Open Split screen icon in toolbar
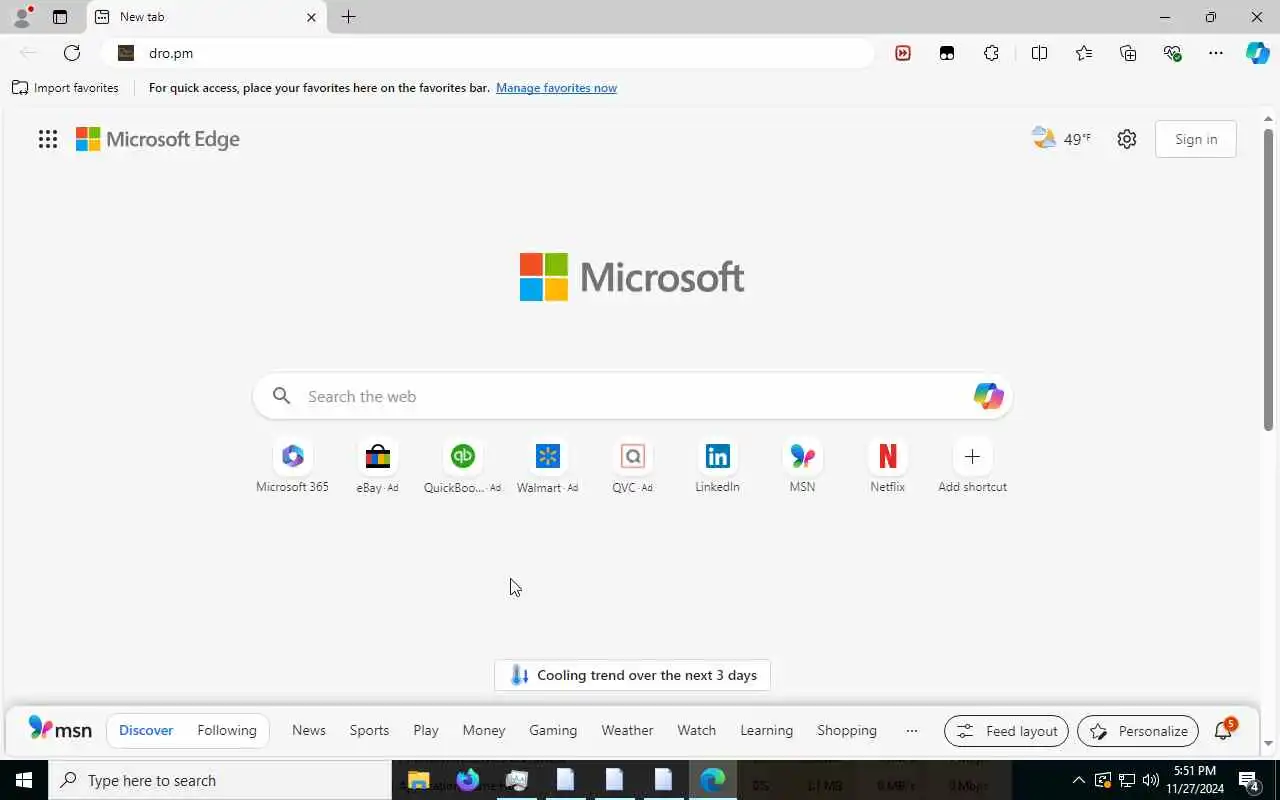Image resolution: width=1280 pixels, height=800 pixels. click(x=1039, y=53)
